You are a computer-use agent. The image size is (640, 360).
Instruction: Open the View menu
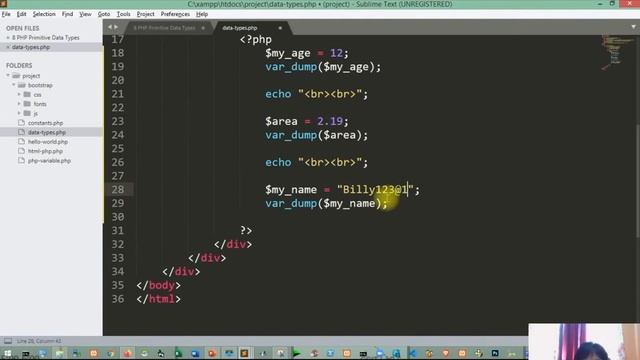coord(85,14)
